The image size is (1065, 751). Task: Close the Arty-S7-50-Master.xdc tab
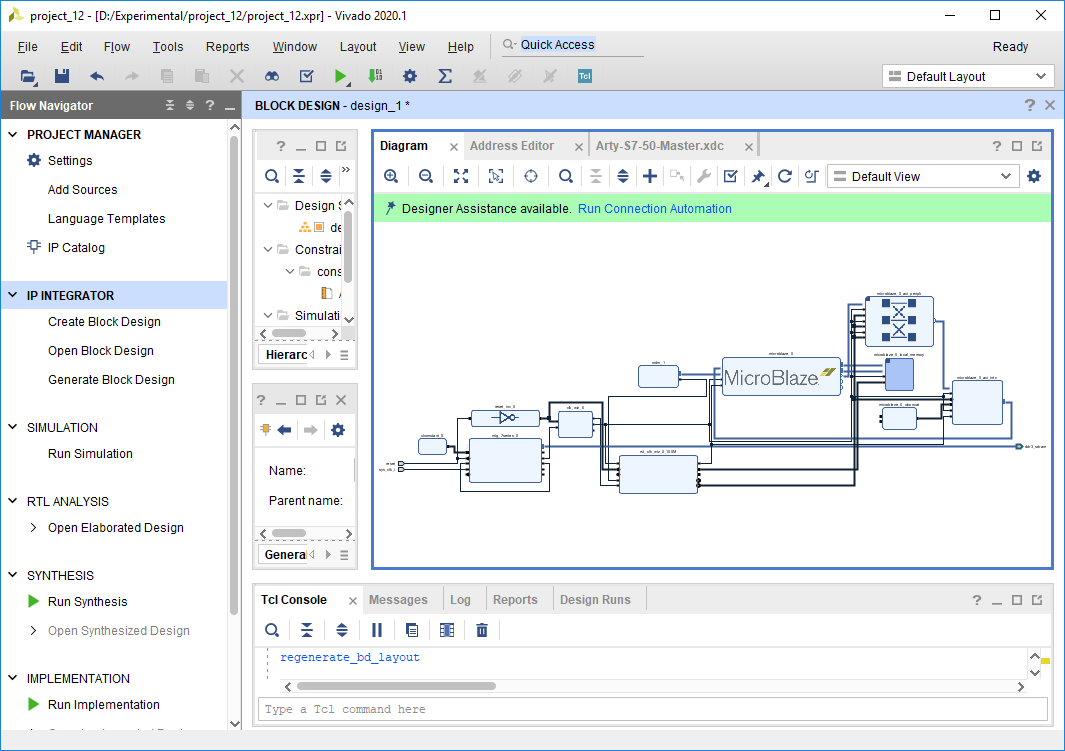click(x=748, y=147)
